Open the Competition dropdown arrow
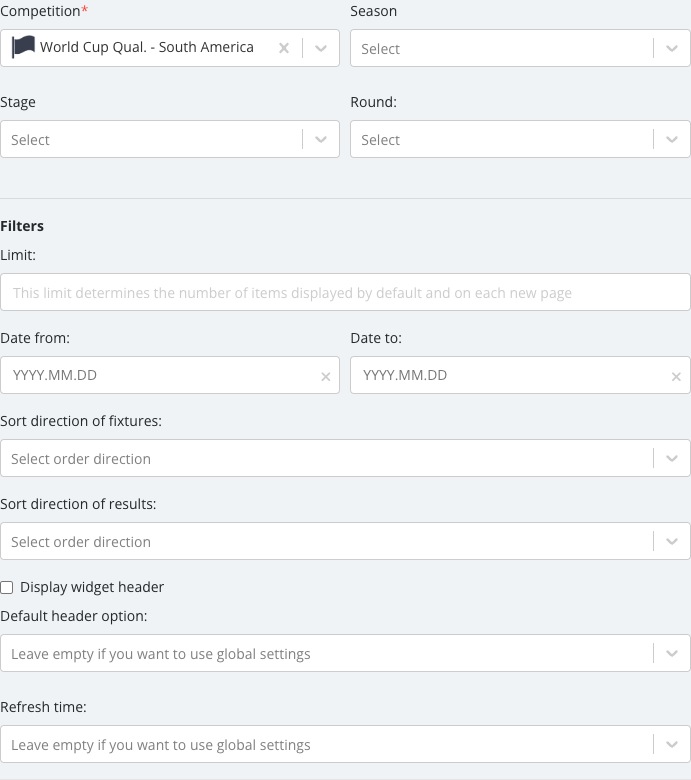The width and height of the screenshot is (691, 780). click(321, 48)
